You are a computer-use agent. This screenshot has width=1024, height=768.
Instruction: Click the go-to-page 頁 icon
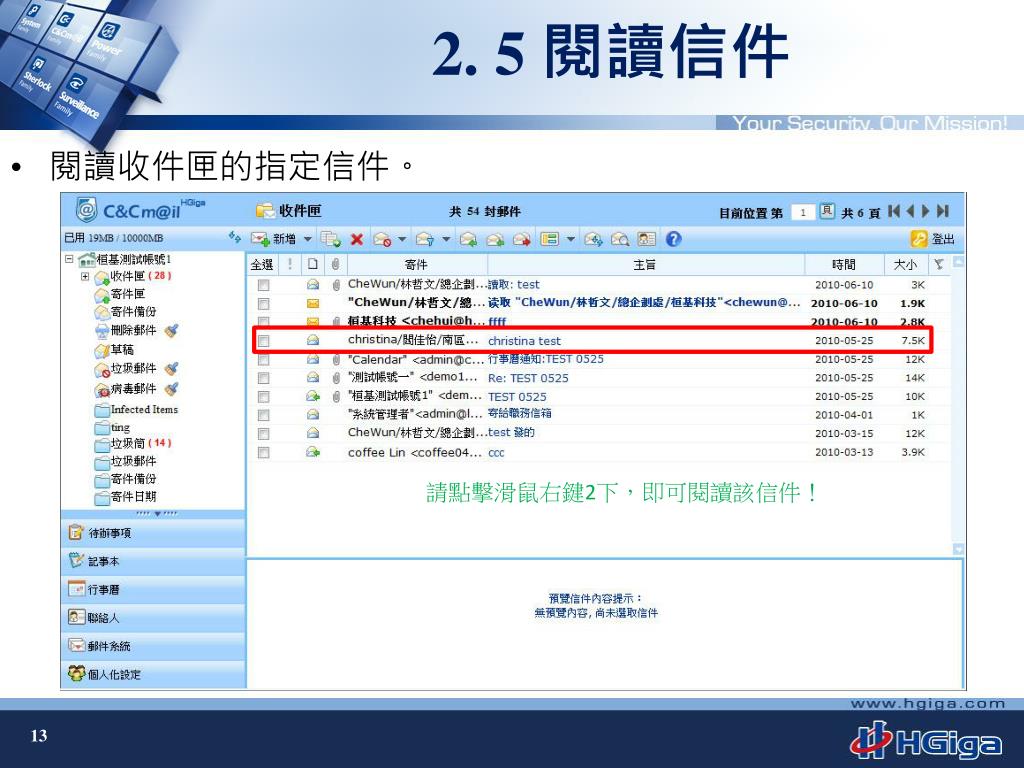pyautogui.click(x=827, y=211)
